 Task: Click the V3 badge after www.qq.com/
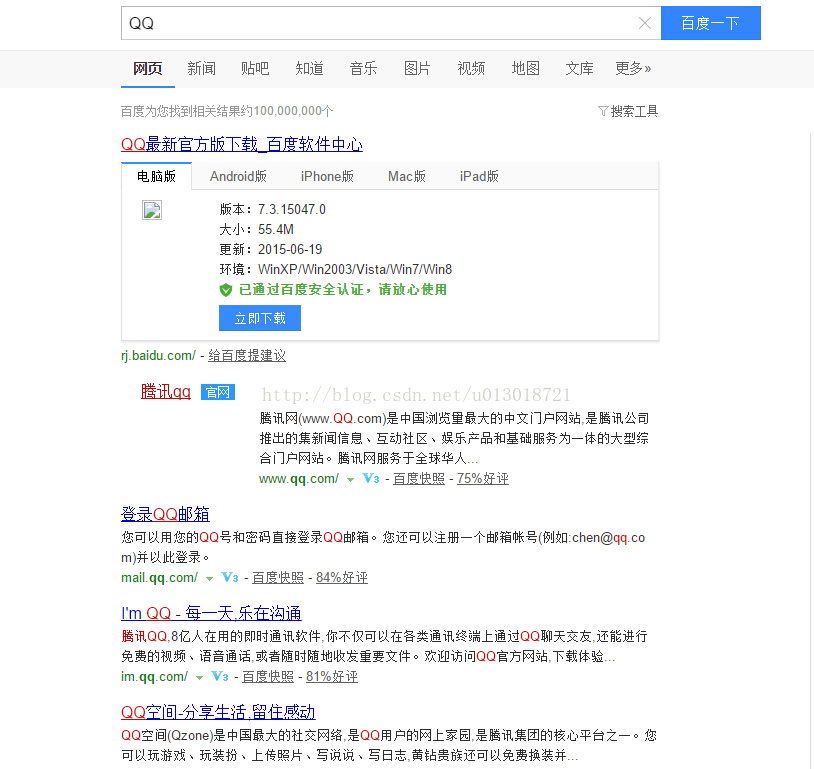click(x=371, y=479)
